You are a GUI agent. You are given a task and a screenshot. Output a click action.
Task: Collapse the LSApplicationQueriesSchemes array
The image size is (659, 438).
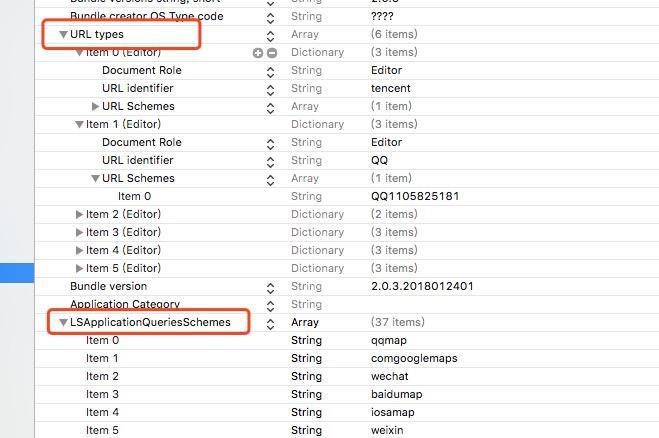[x=63, y=322]
